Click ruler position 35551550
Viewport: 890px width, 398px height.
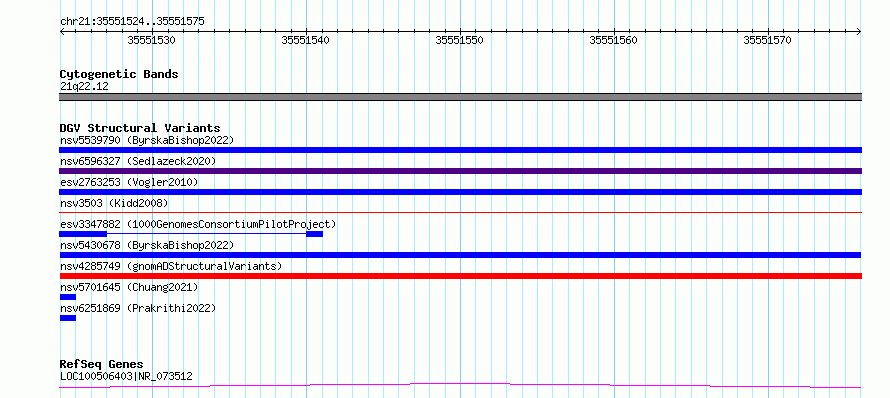(x=460, y=40)
